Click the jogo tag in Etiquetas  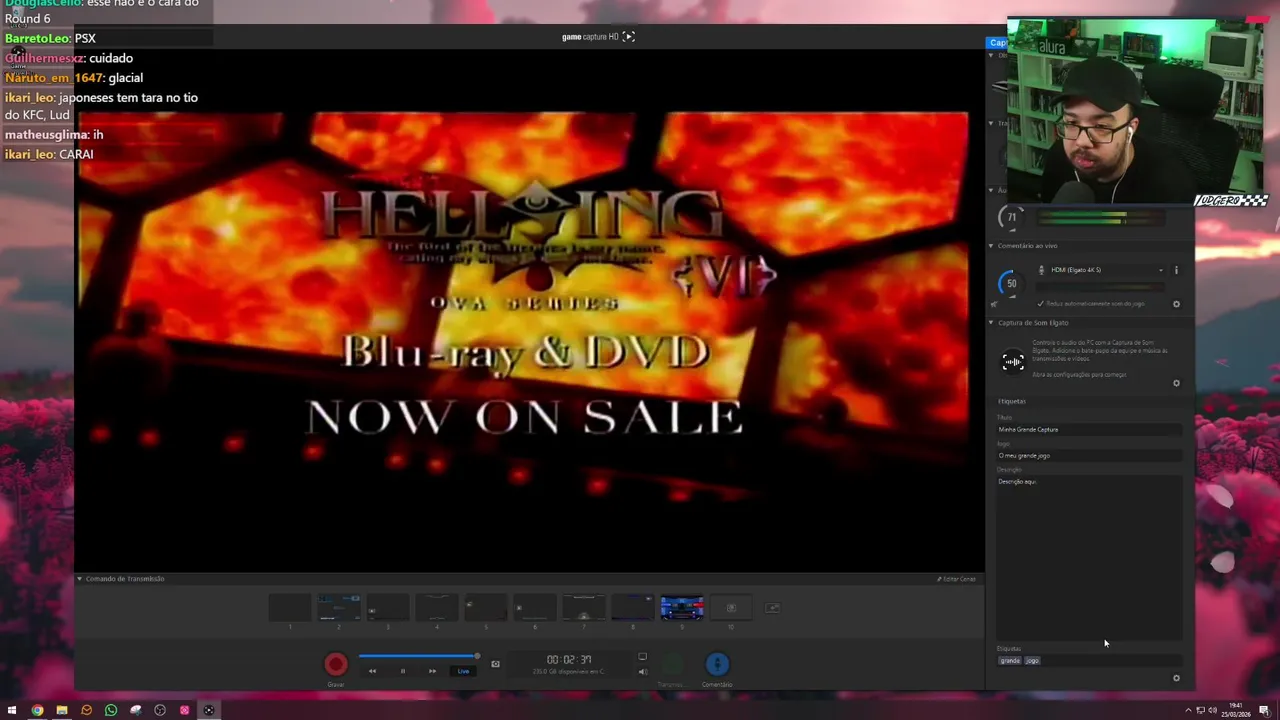point(1032,661)
